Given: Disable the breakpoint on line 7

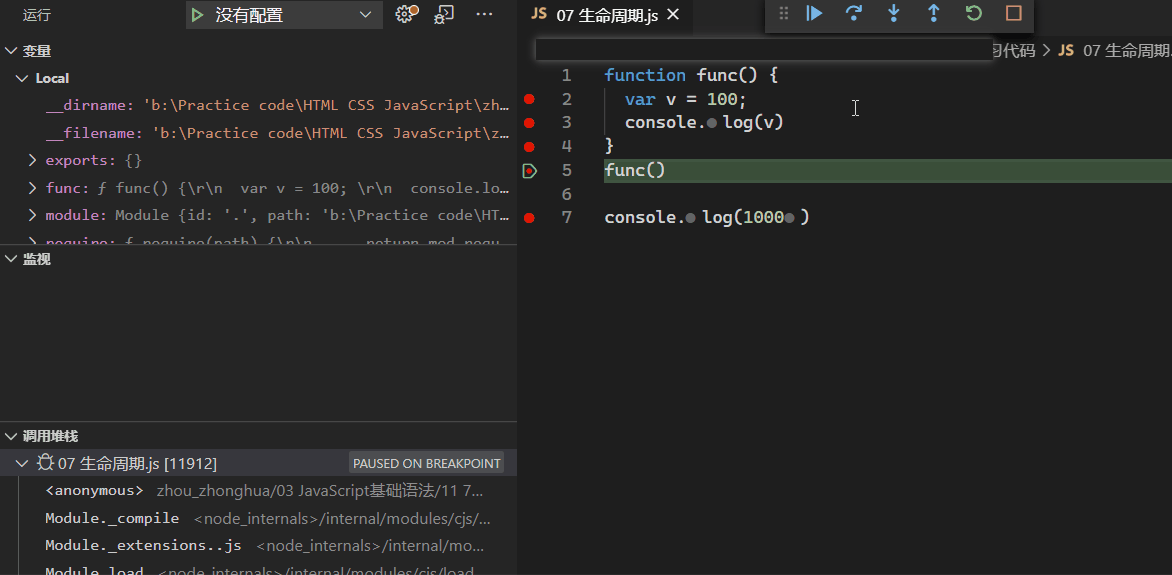Looking at the screenshot, I should coord(529,217).
